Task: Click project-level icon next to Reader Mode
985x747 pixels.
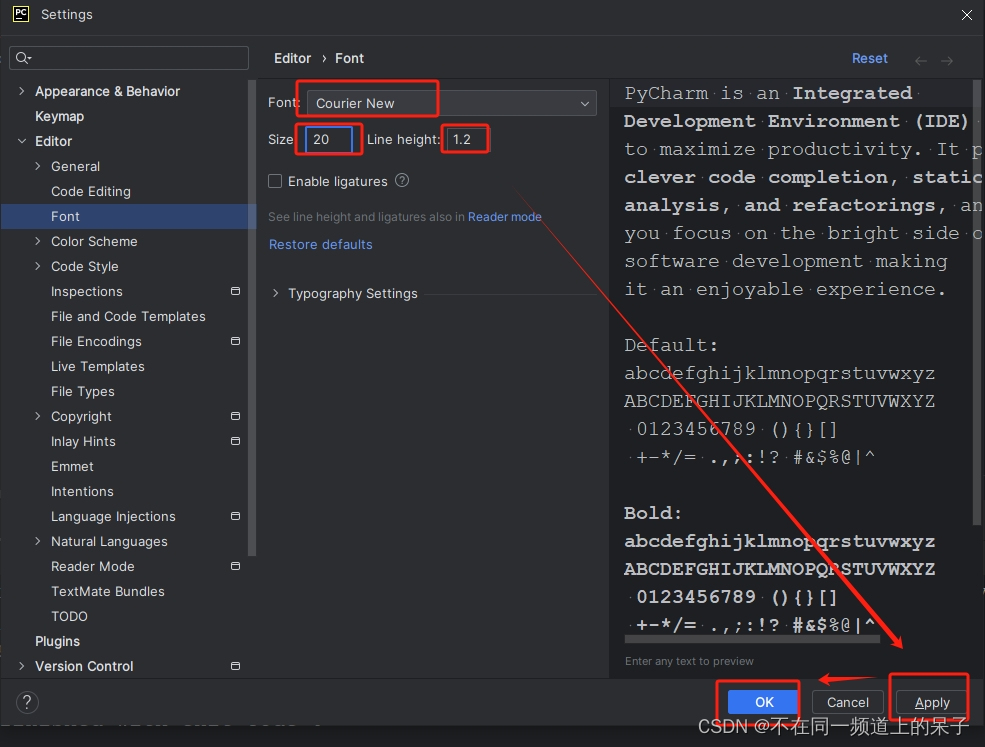Action: coord(236,566)
